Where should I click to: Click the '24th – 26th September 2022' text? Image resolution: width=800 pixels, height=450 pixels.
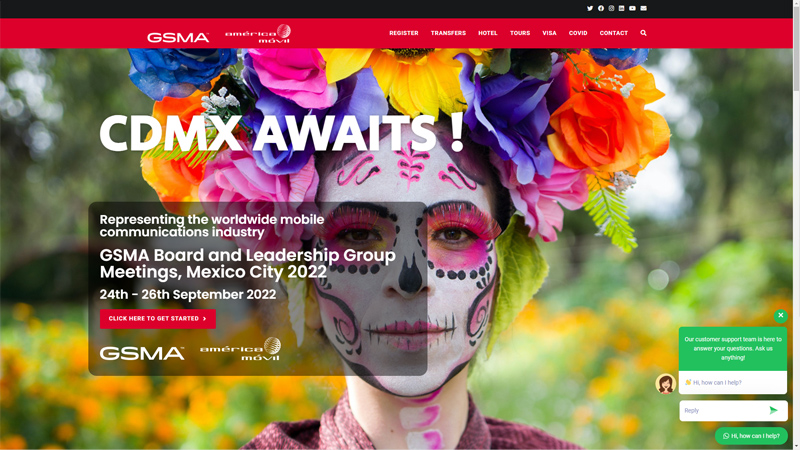188,294
